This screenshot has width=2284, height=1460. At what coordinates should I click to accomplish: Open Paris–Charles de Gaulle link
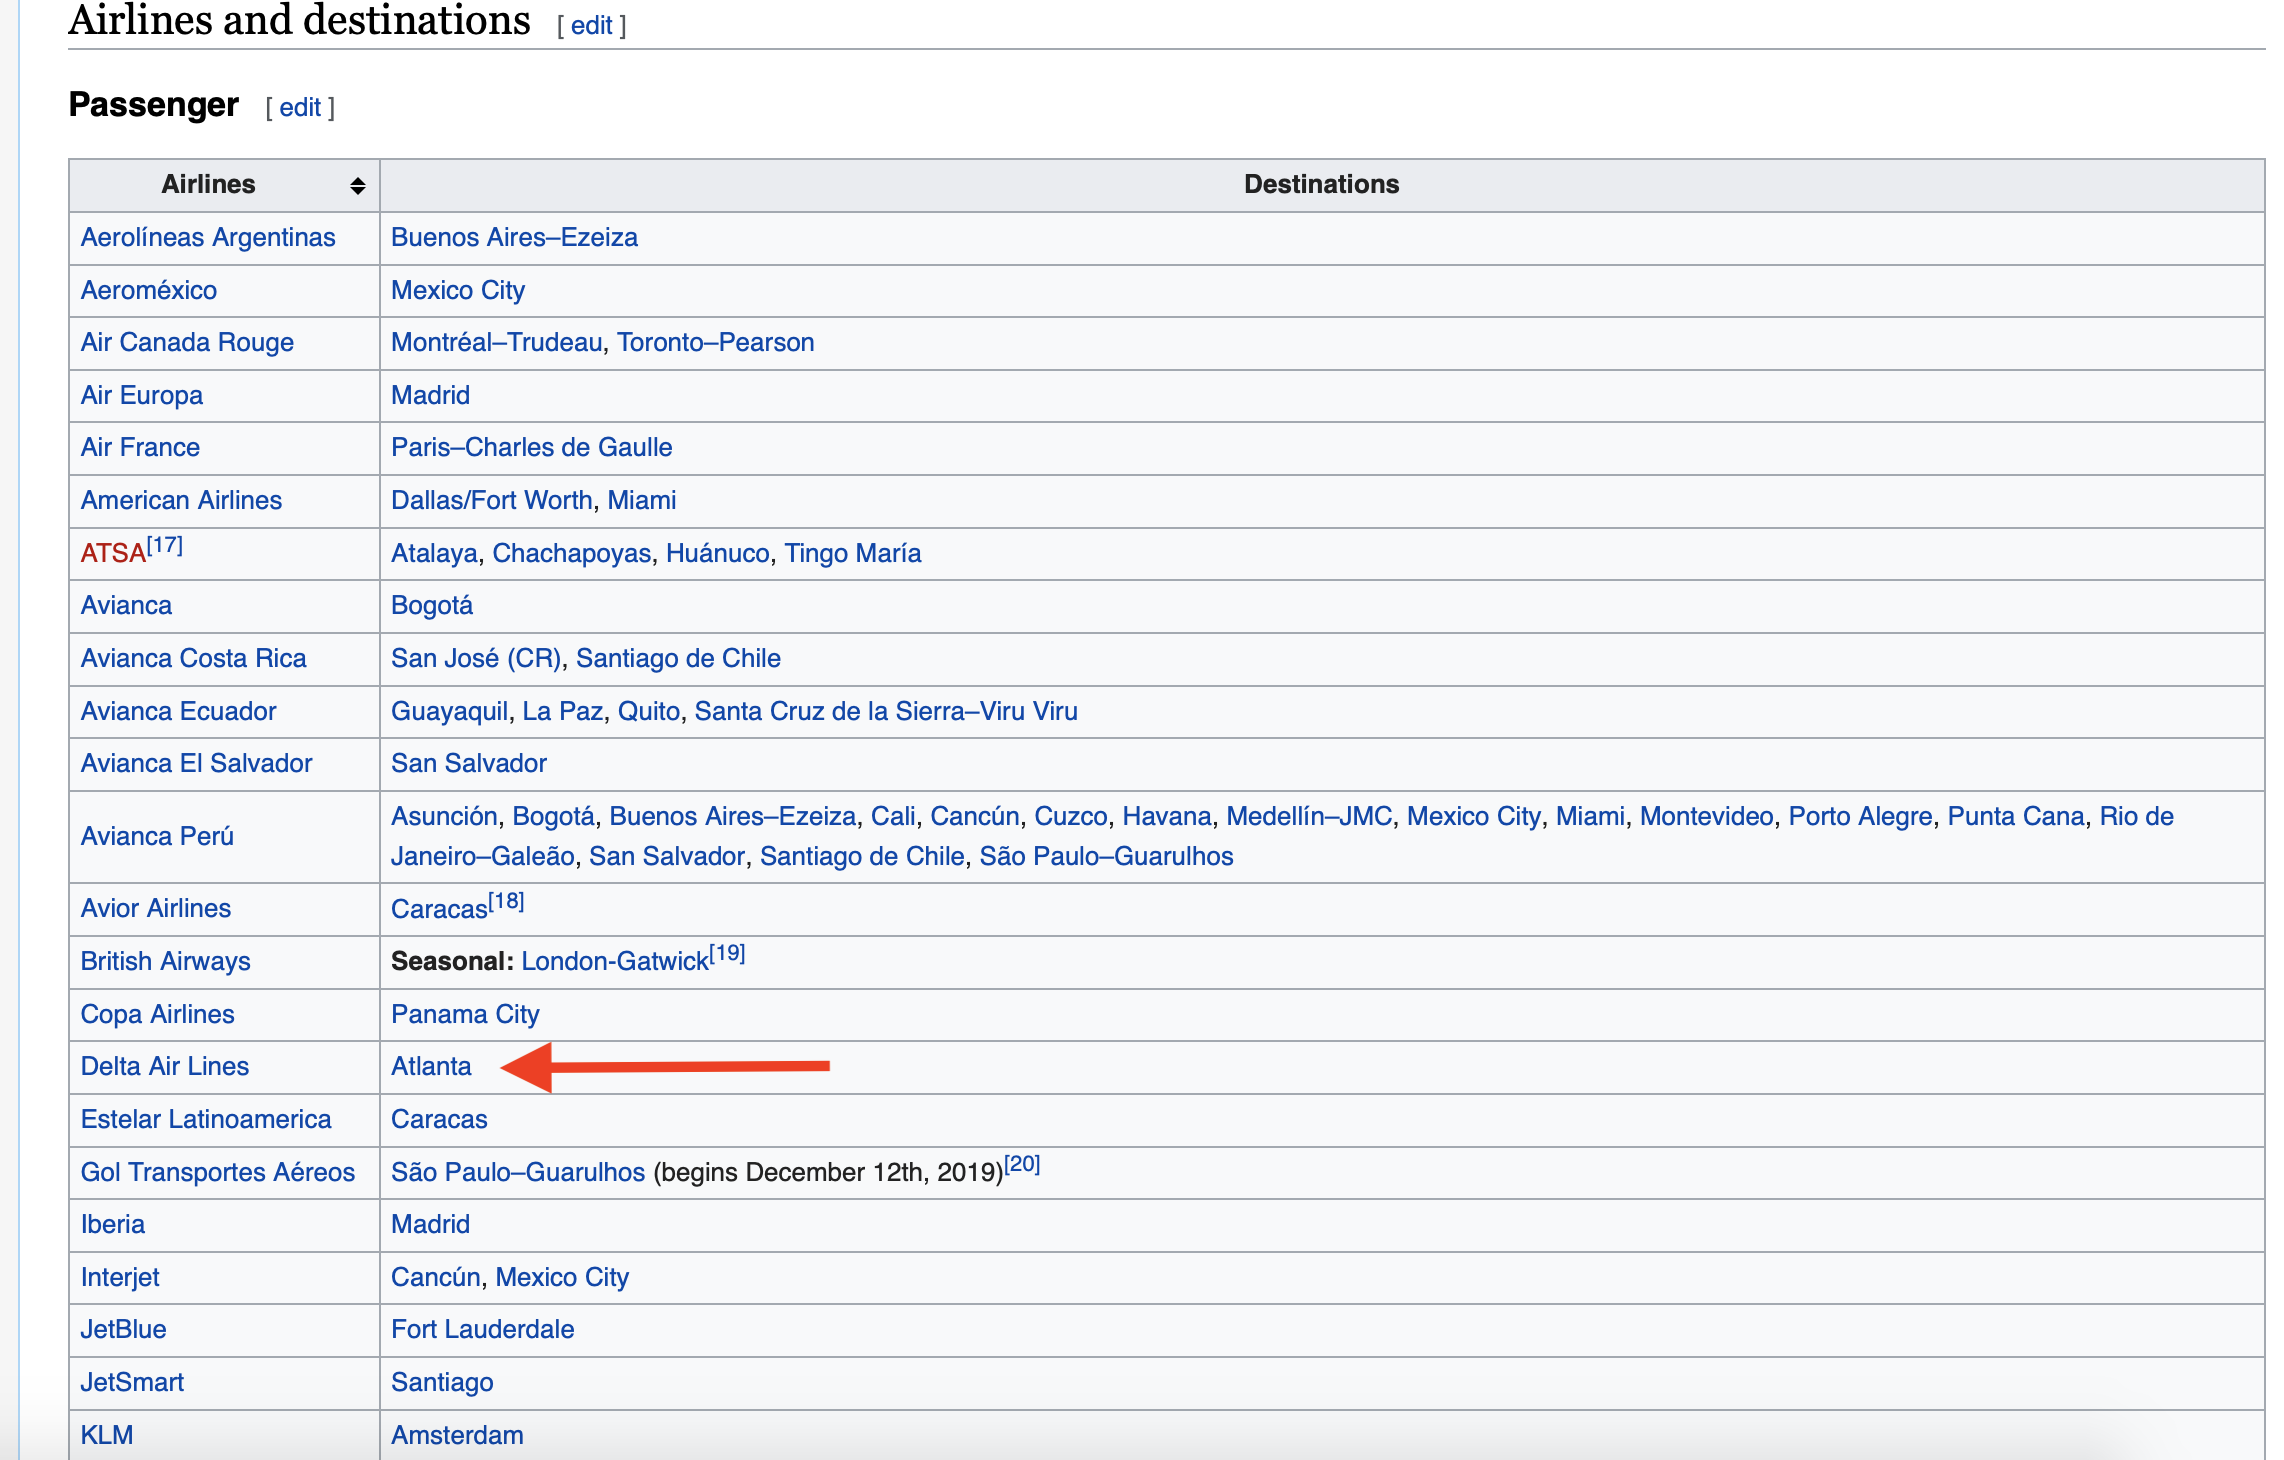[x=531, y=448]
